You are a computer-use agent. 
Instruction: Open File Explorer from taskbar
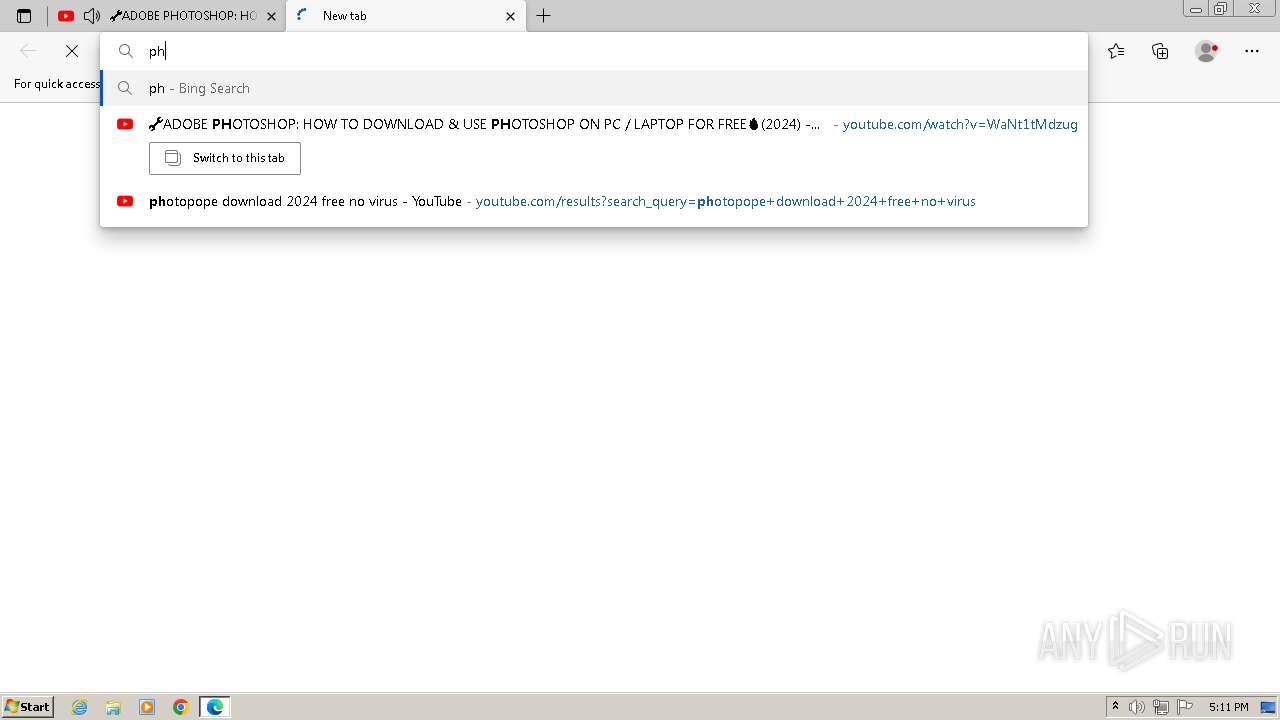pos(113,707)
